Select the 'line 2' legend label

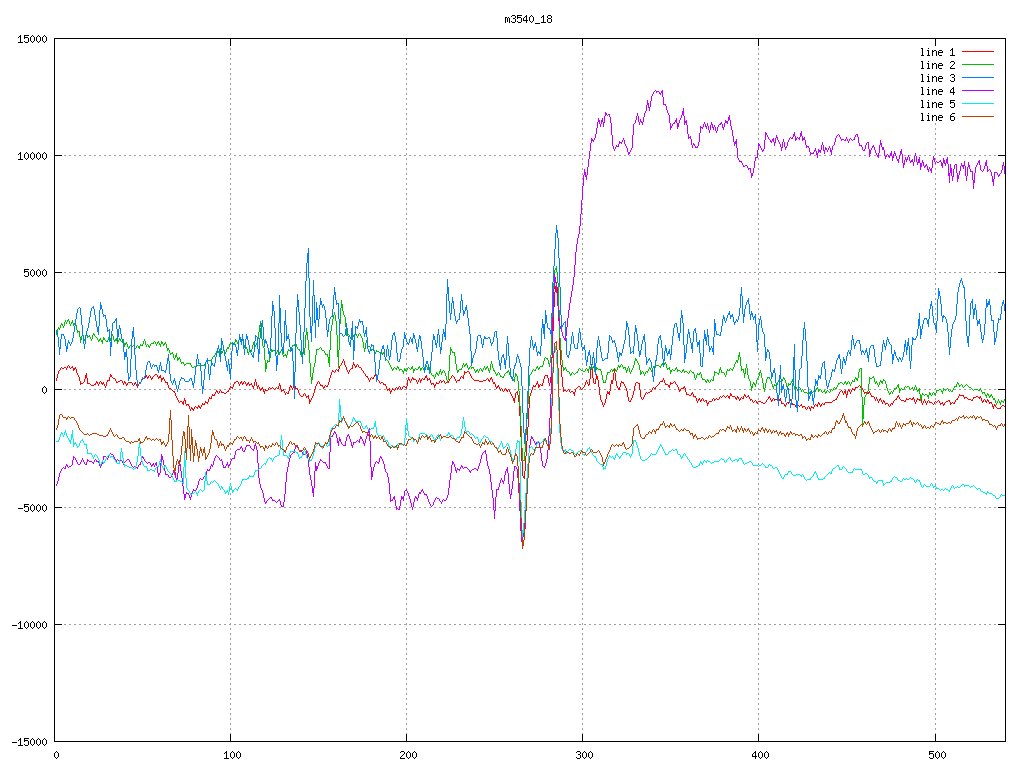pos(937,65)
